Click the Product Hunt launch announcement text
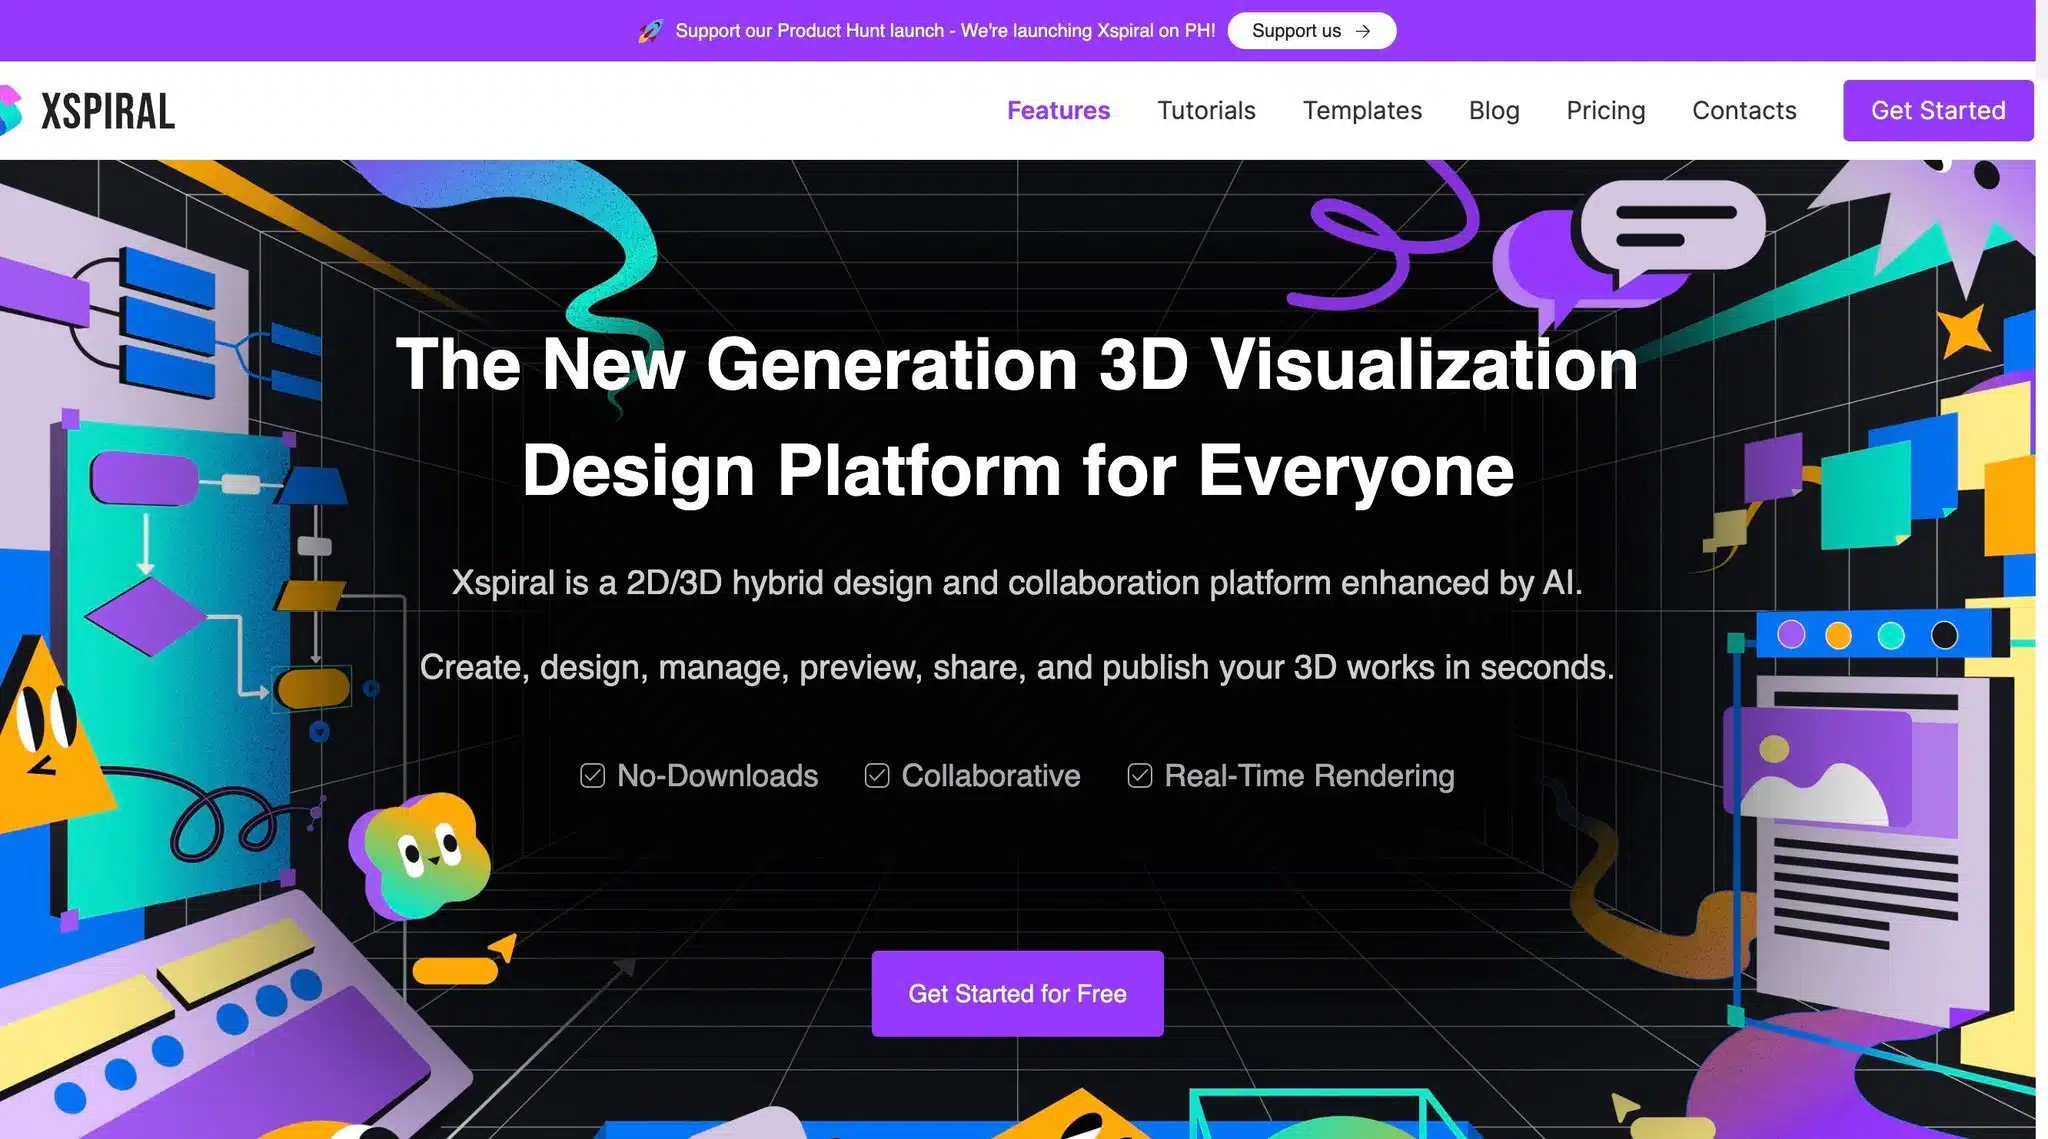The image size is (2048, 1139). coord(945,31)
